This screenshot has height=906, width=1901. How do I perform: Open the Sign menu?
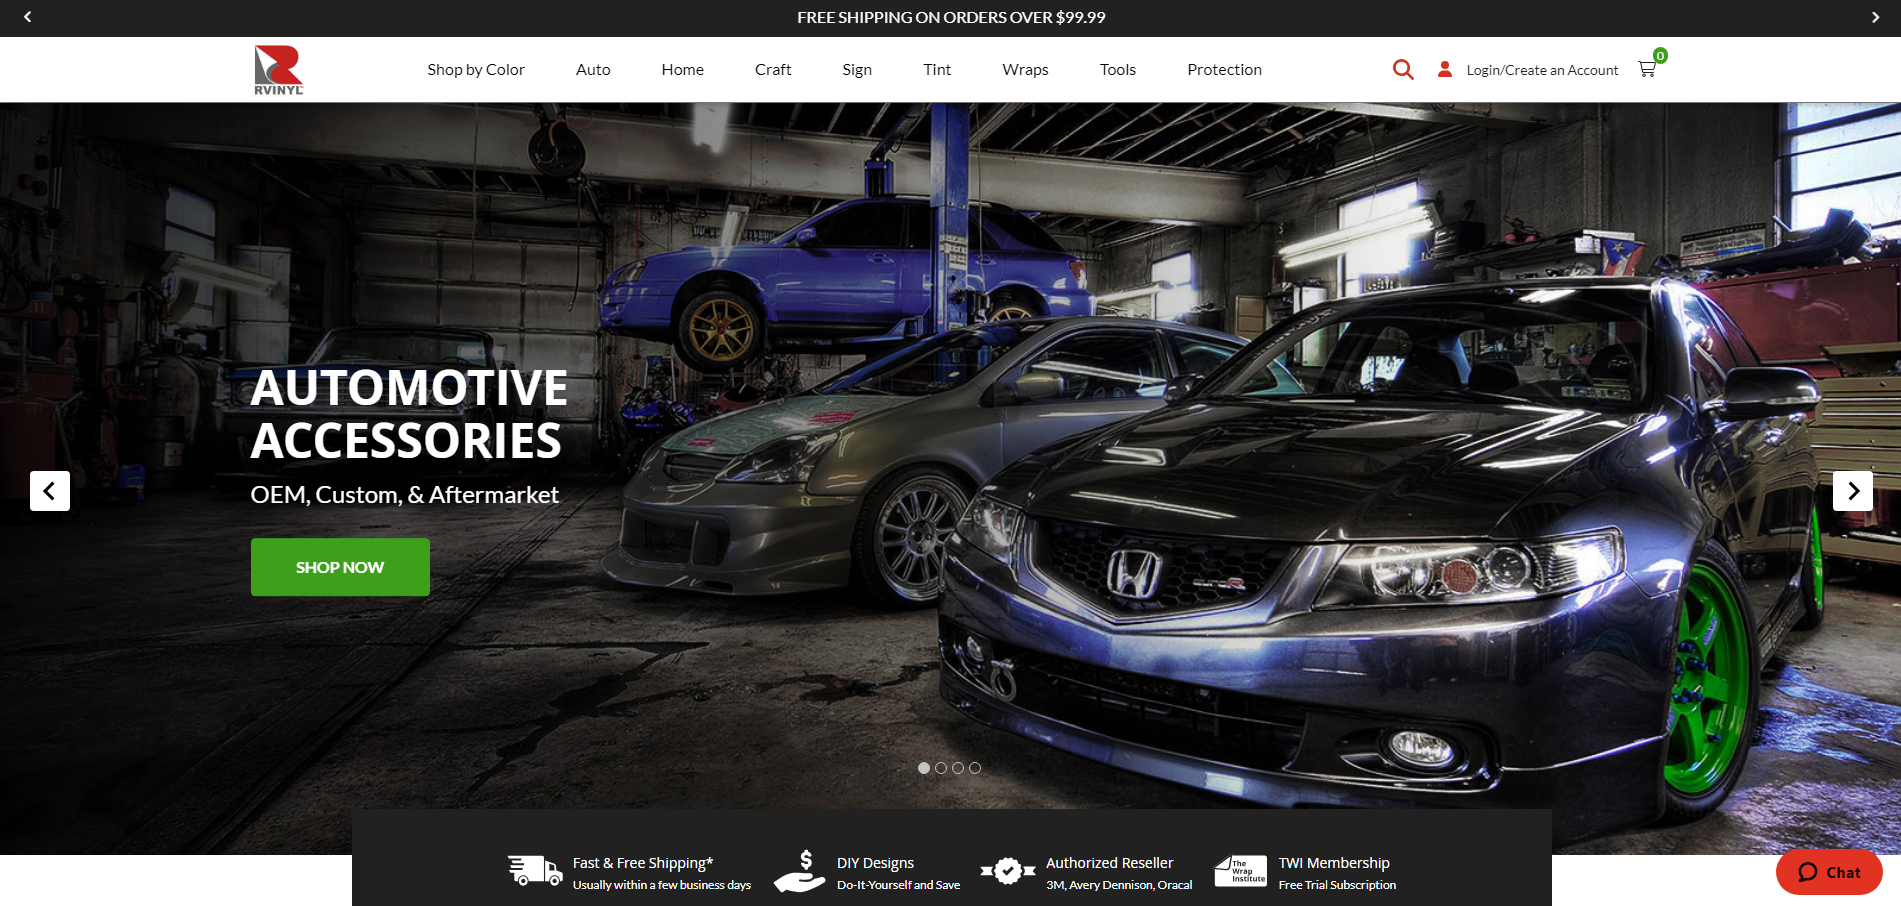point(857,69)
